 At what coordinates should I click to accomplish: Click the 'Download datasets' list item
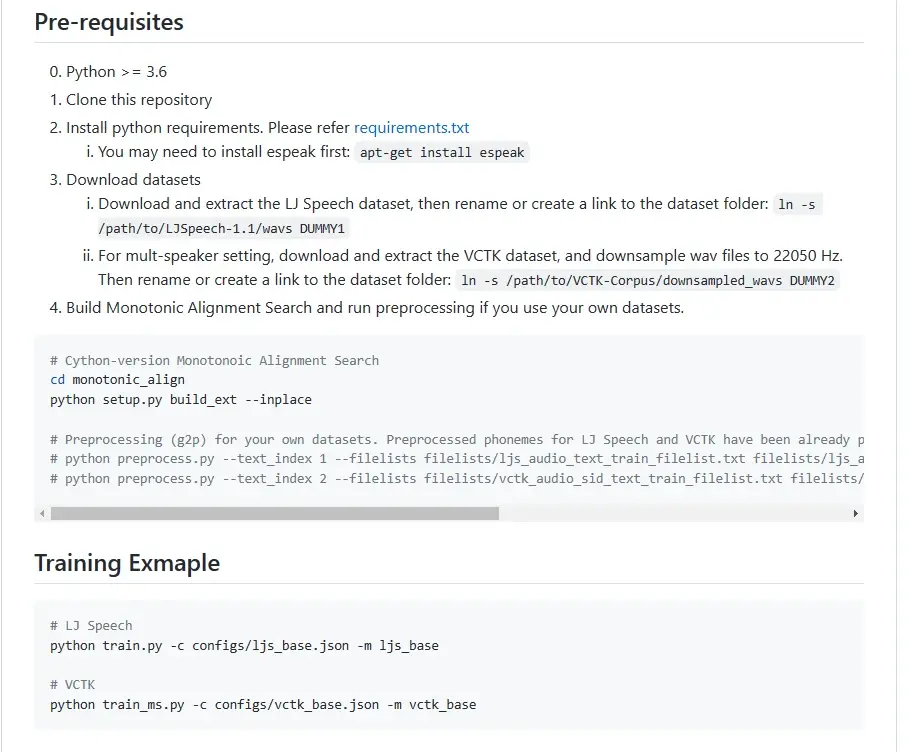pos(133,180)
